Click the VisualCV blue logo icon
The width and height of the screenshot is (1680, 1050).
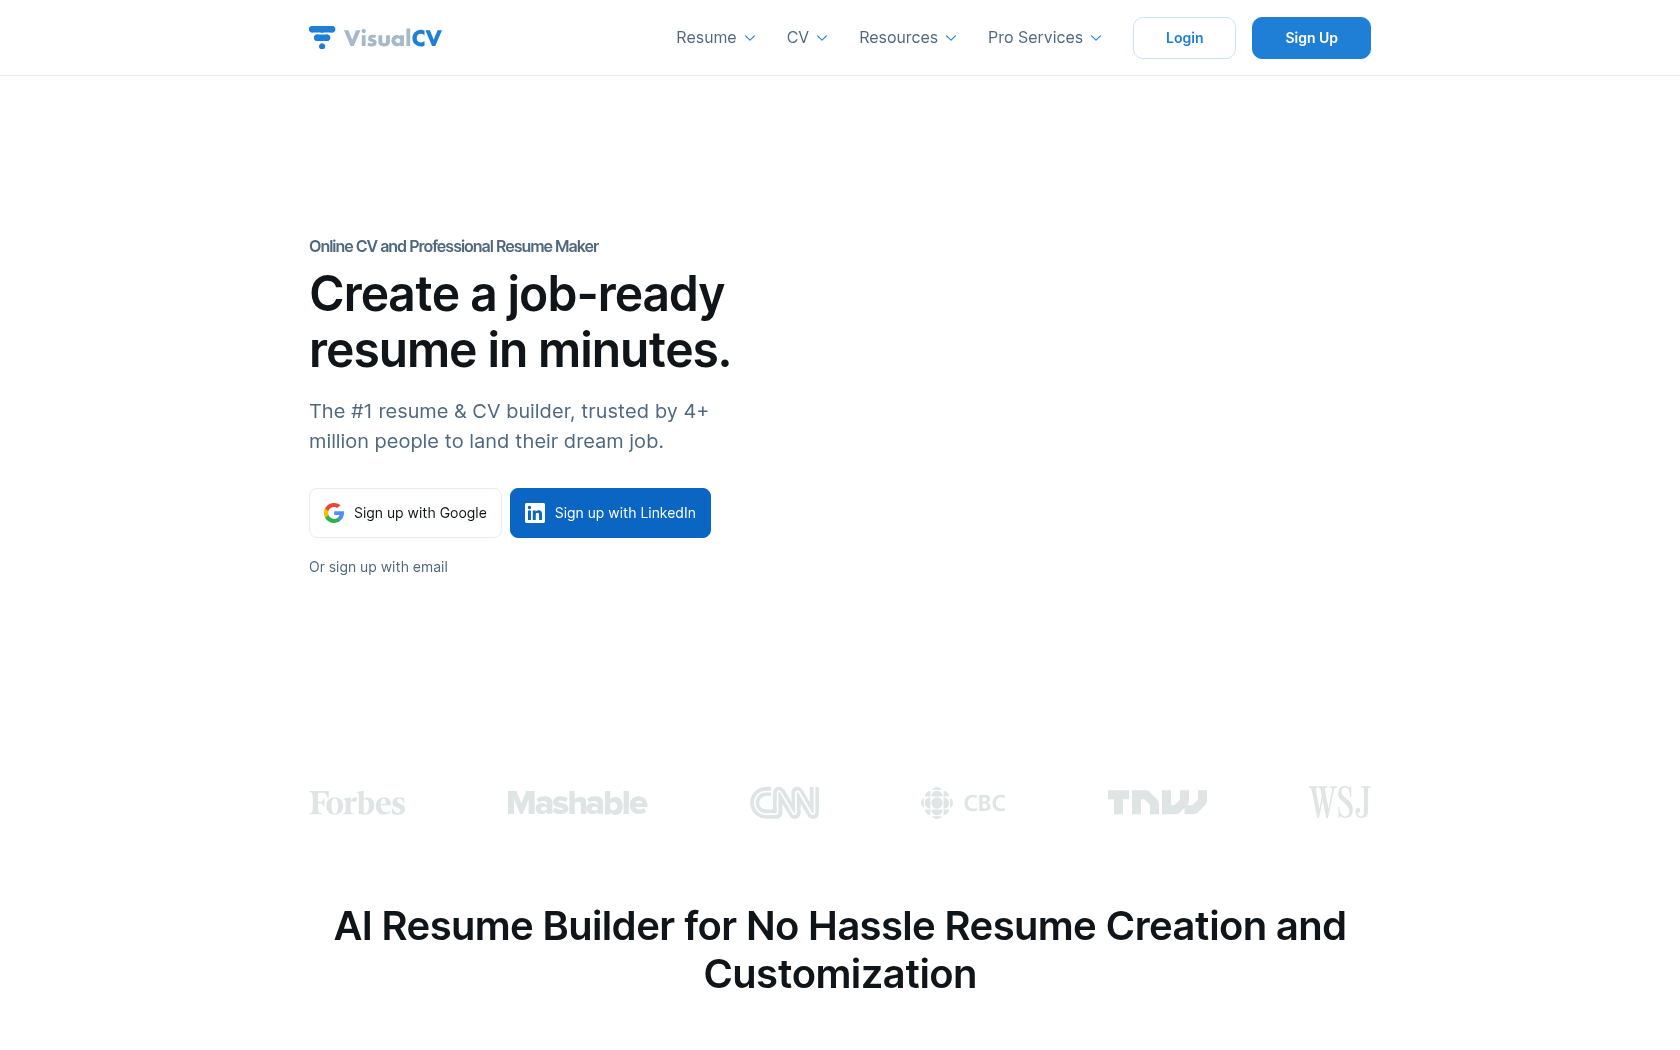pos(321,37)
